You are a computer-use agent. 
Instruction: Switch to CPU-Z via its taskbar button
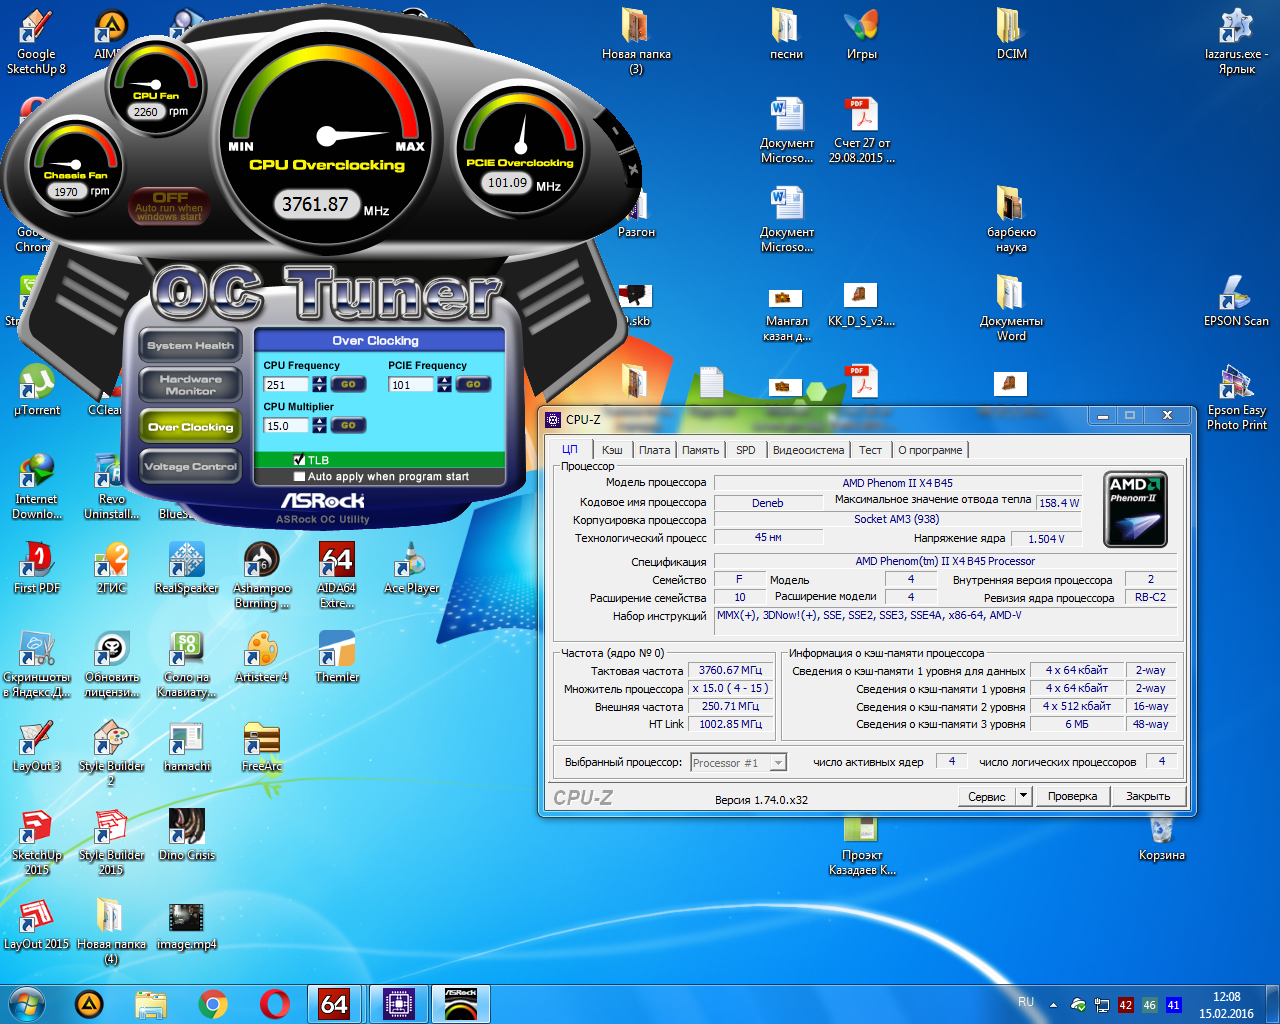click(398, 1003)
